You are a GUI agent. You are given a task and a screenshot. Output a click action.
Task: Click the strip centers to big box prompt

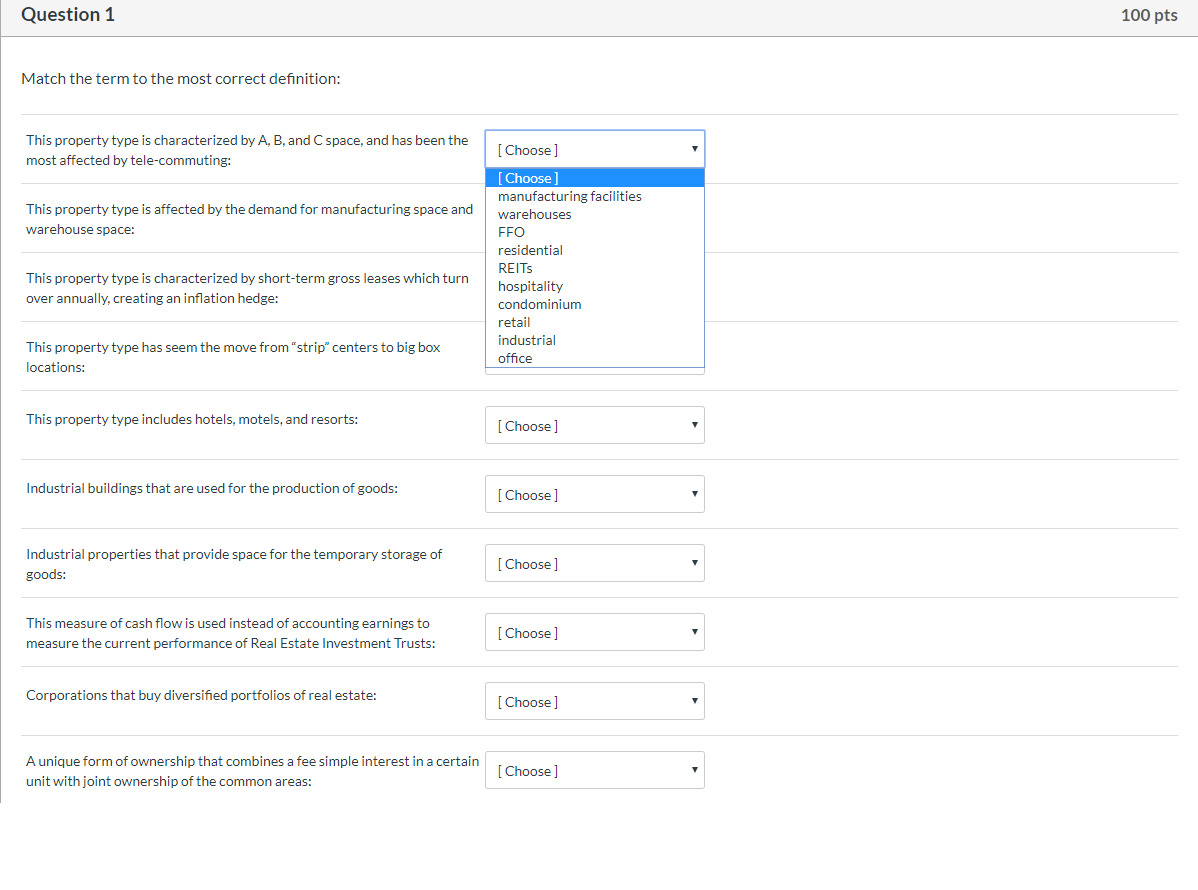click(x=233, y=357)
